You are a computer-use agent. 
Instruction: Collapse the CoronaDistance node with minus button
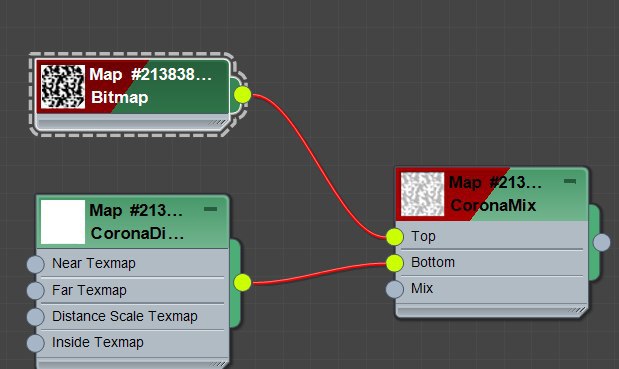210,209
